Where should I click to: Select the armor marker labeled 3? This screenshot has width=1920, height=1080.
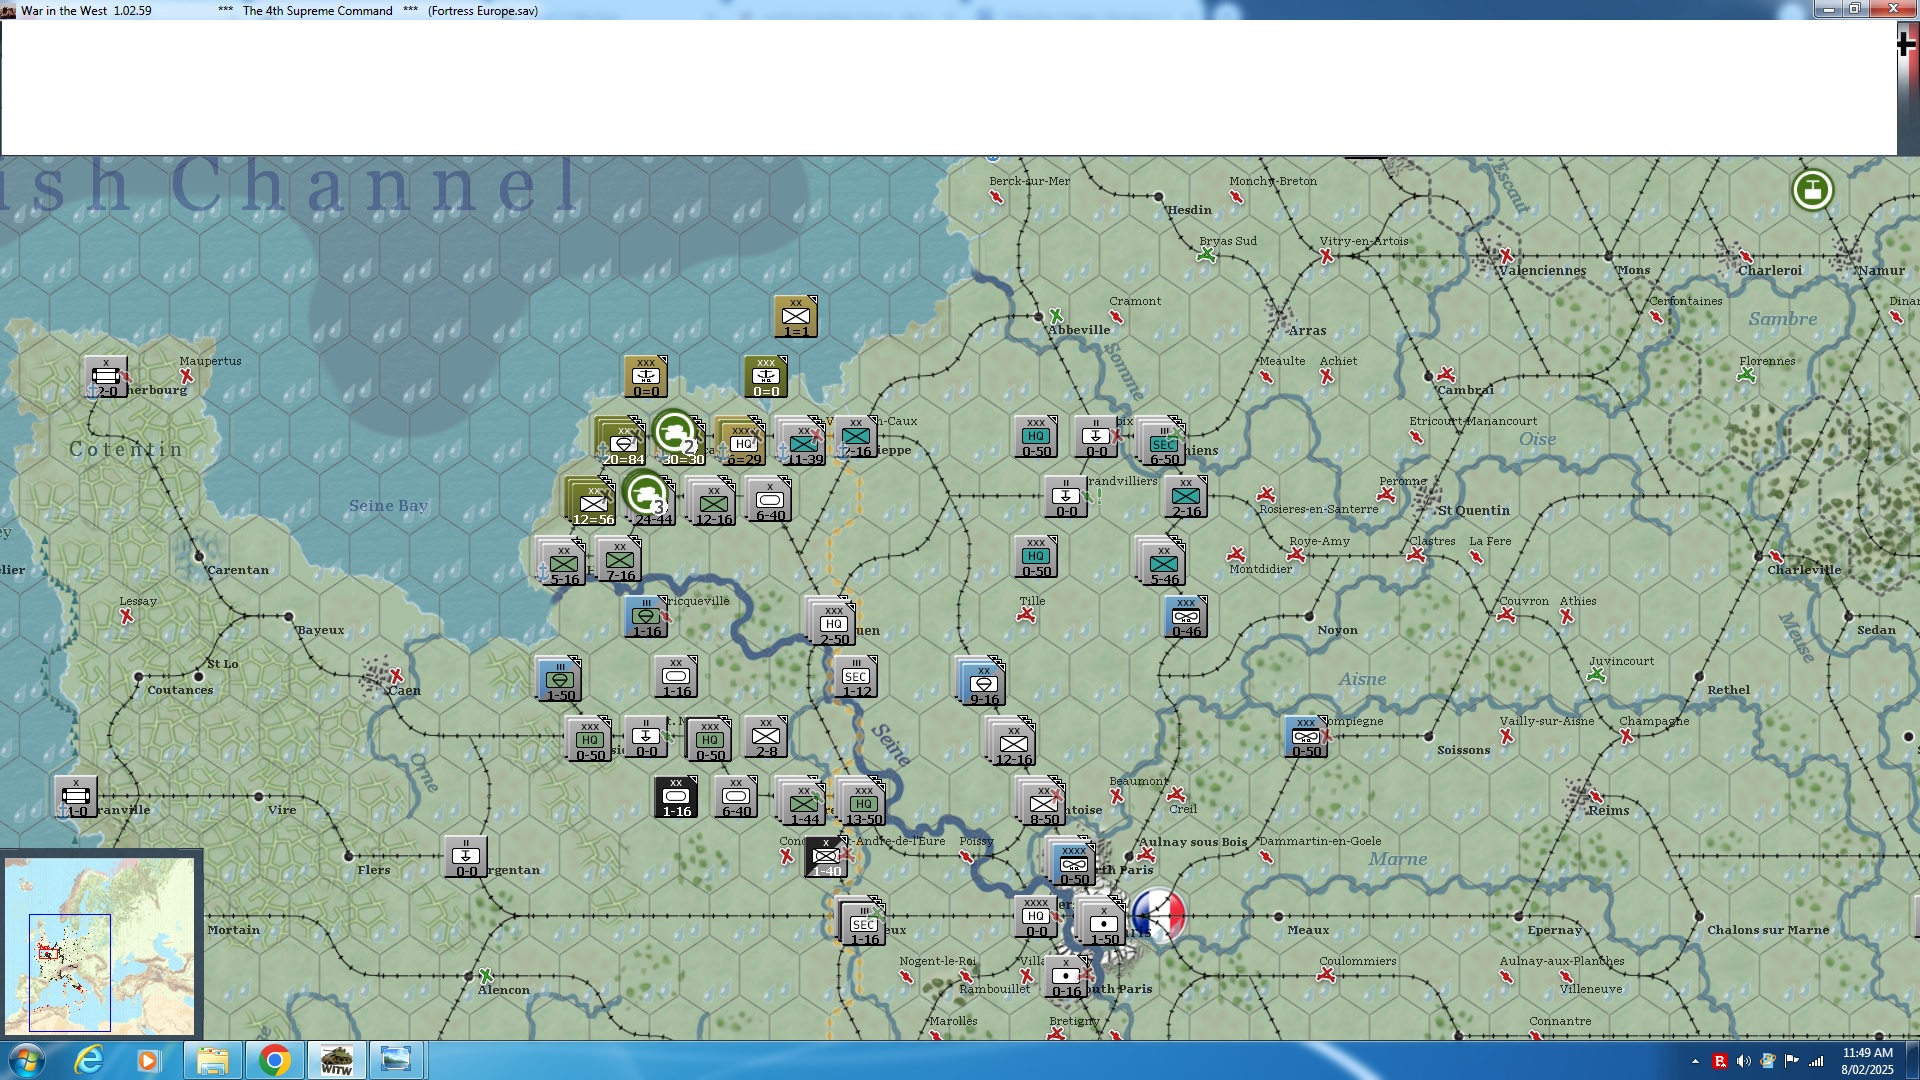tap(645, 493)
